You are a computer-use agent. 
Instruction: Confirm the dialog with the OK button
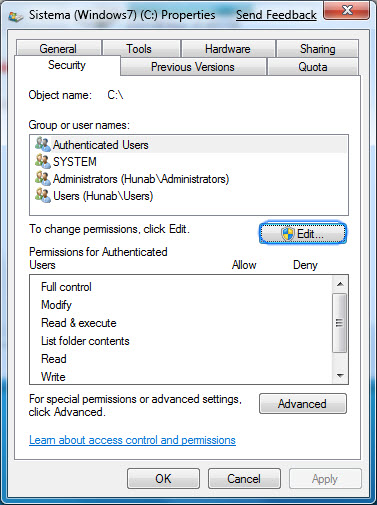[163, 479]
